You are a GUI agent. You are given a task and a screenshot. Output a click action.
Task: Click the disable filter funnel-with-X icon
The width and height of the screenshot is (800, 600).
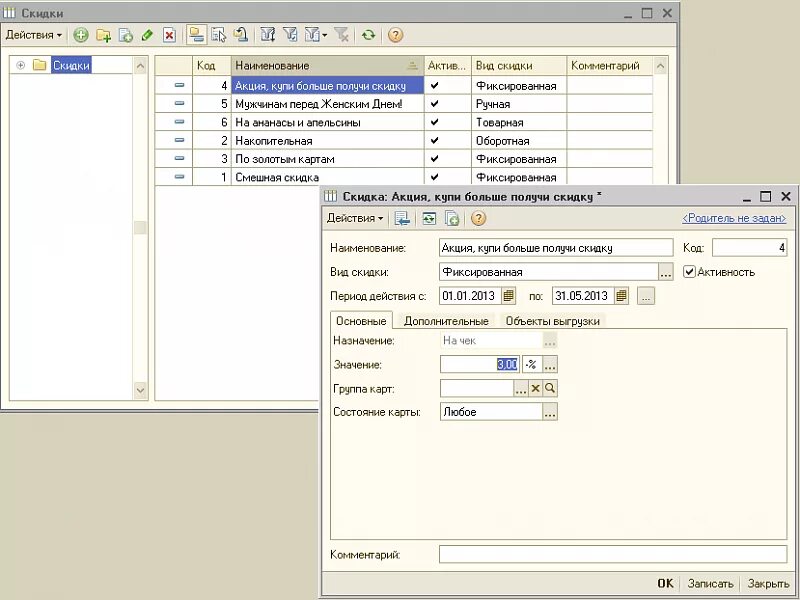click(341, 35)
